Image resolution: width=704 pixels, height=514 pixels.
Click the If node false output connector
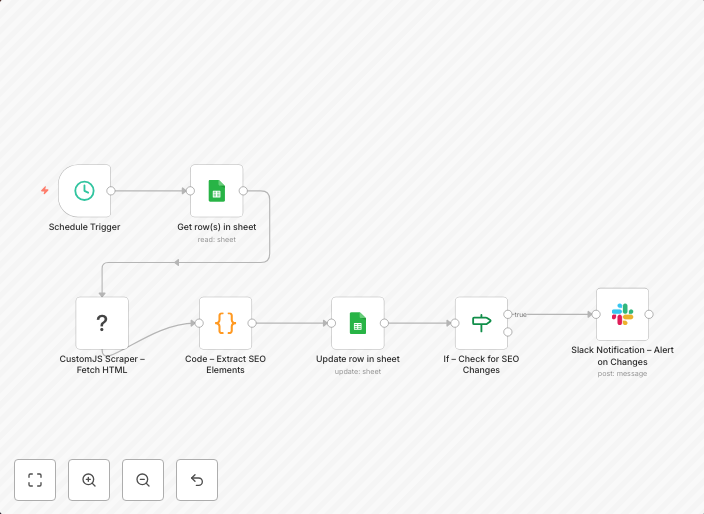tap(508, 332)
